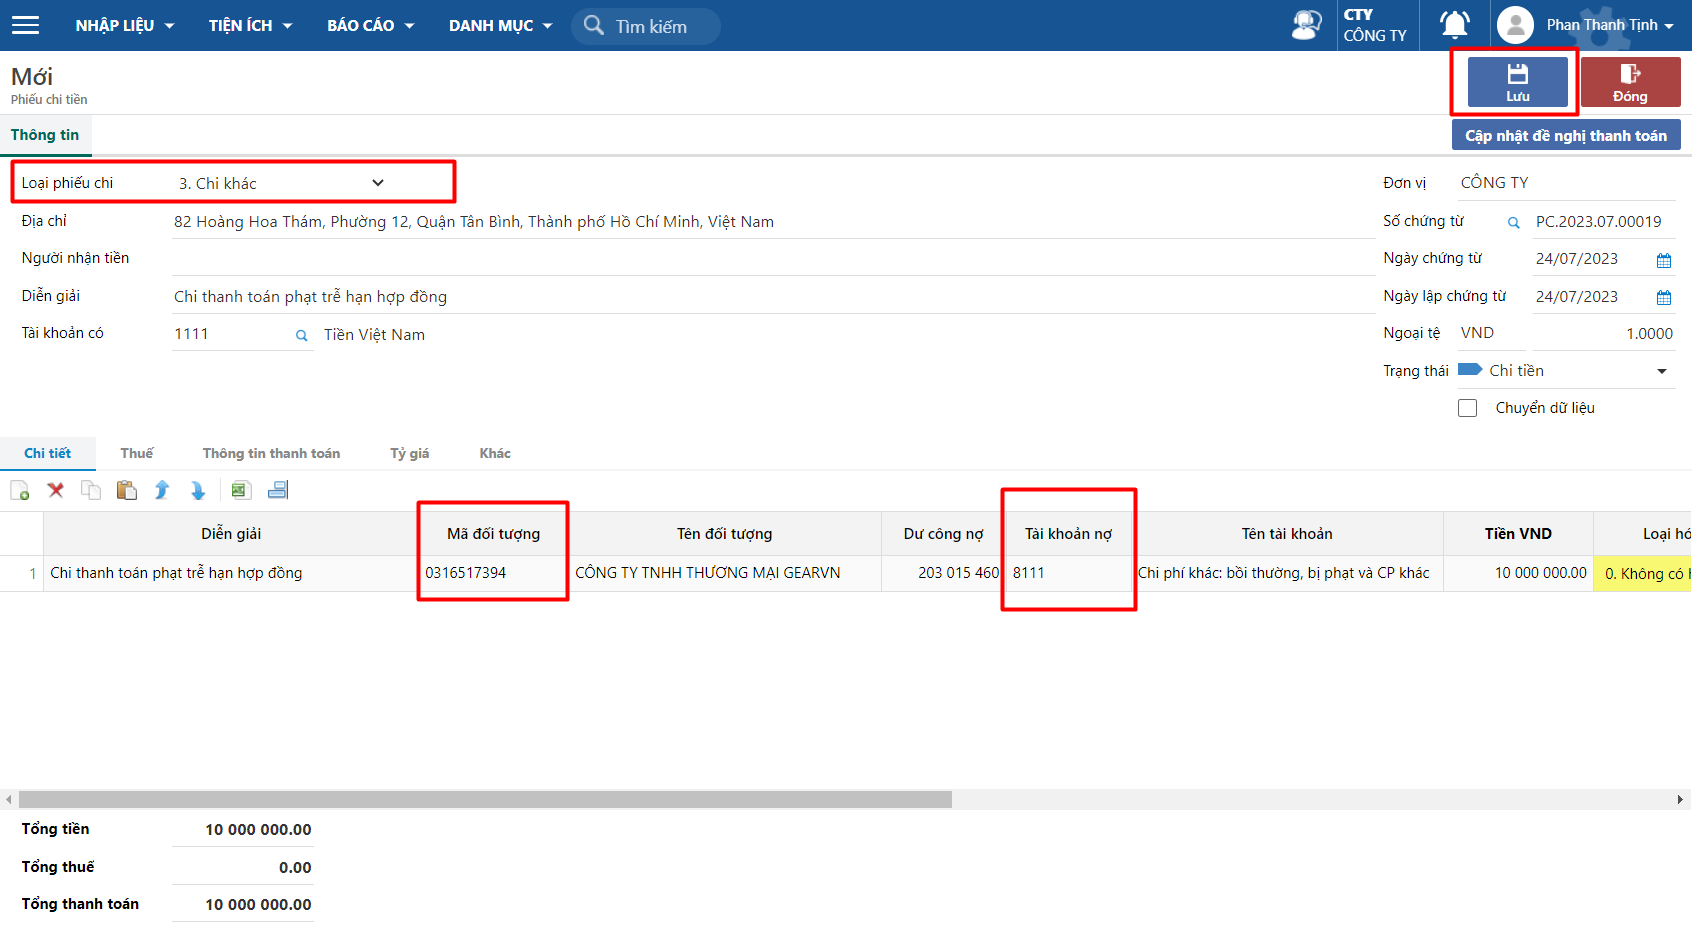
Task: Open the notification bell
Action: click(x=1455, y=25)
